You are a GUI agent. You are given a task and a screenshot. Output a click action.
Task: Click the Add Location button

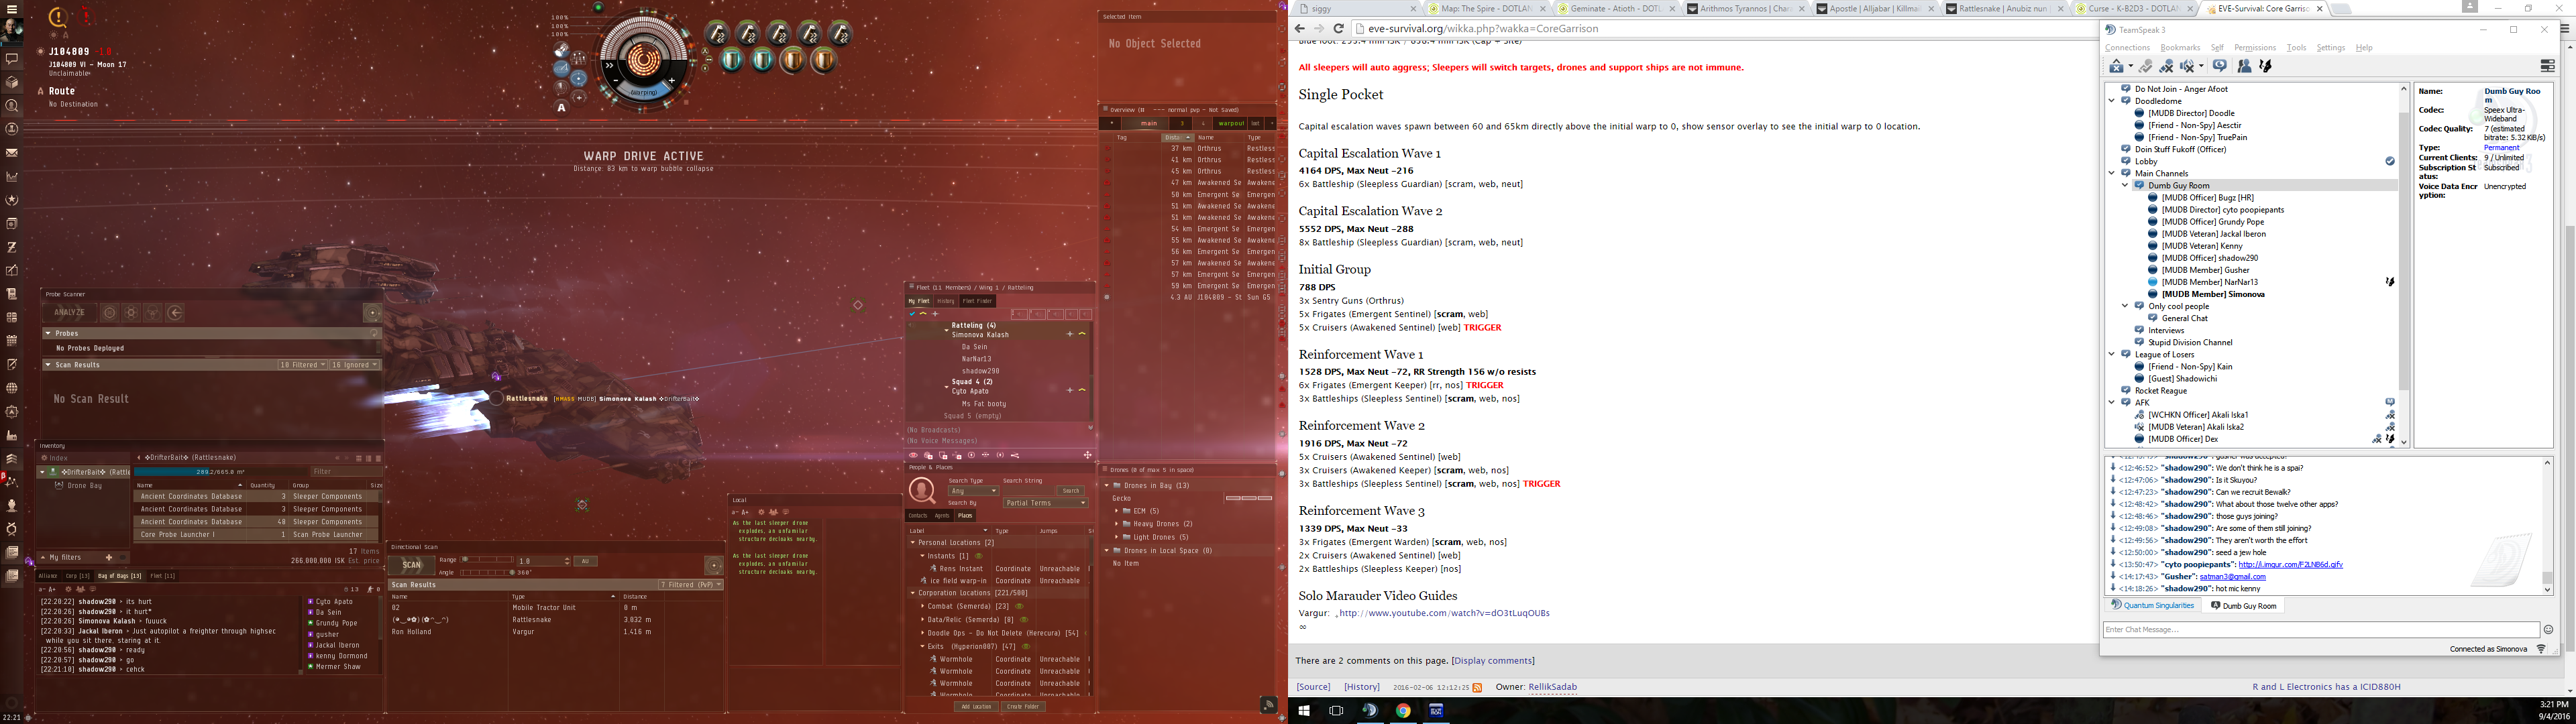click(x=976, y=707)
